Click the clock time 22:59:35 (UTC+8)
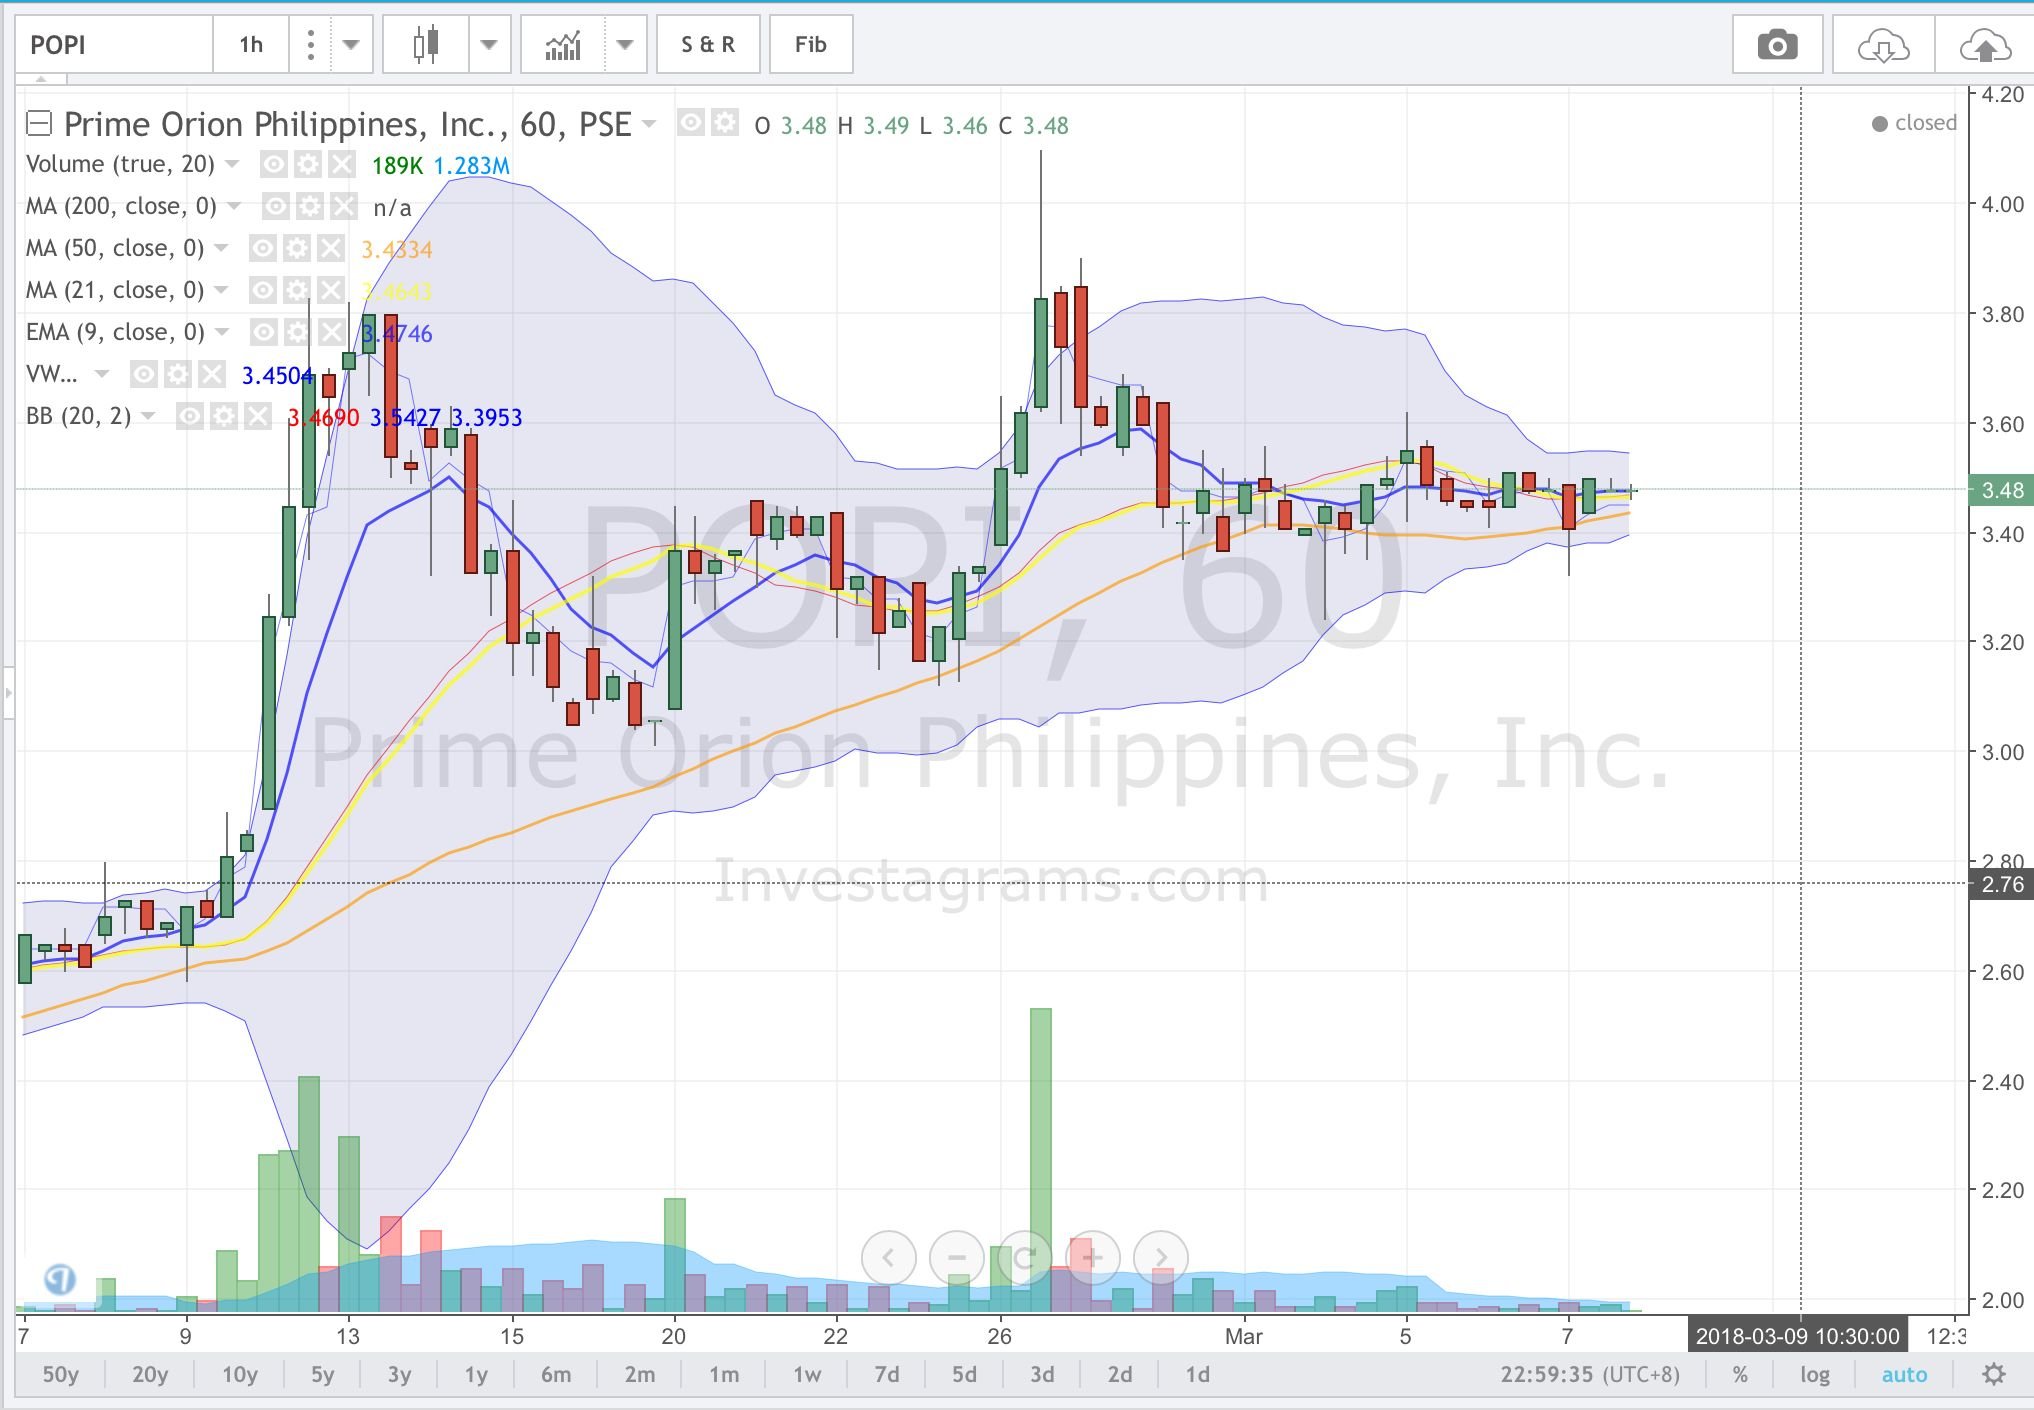 pyautogui.click(x=1590, y=1375)
